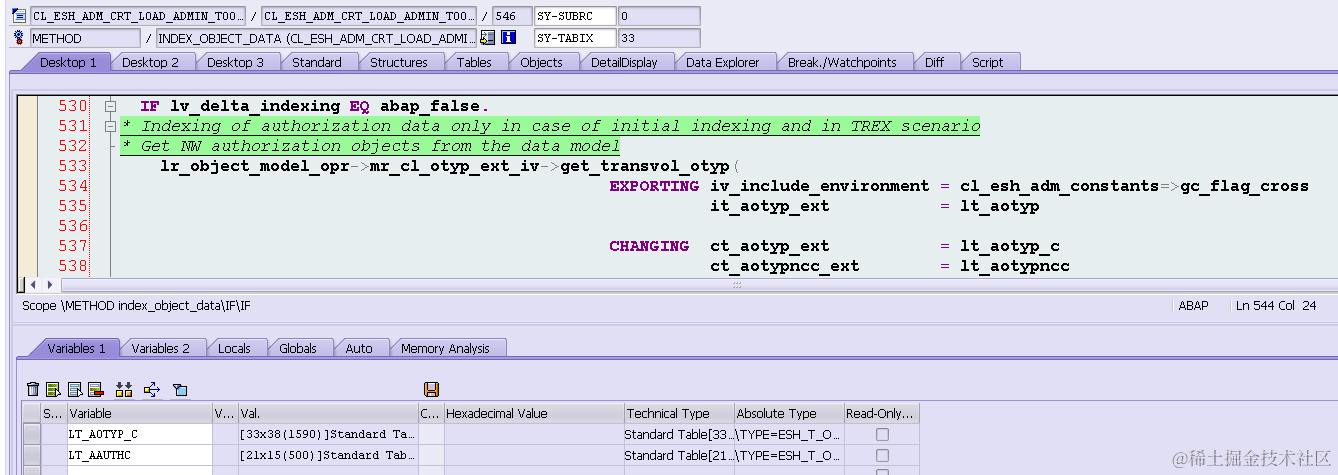Open the Objects tab
The width and height of the screenshot is (1338, 475).
(x=542, y=62)
